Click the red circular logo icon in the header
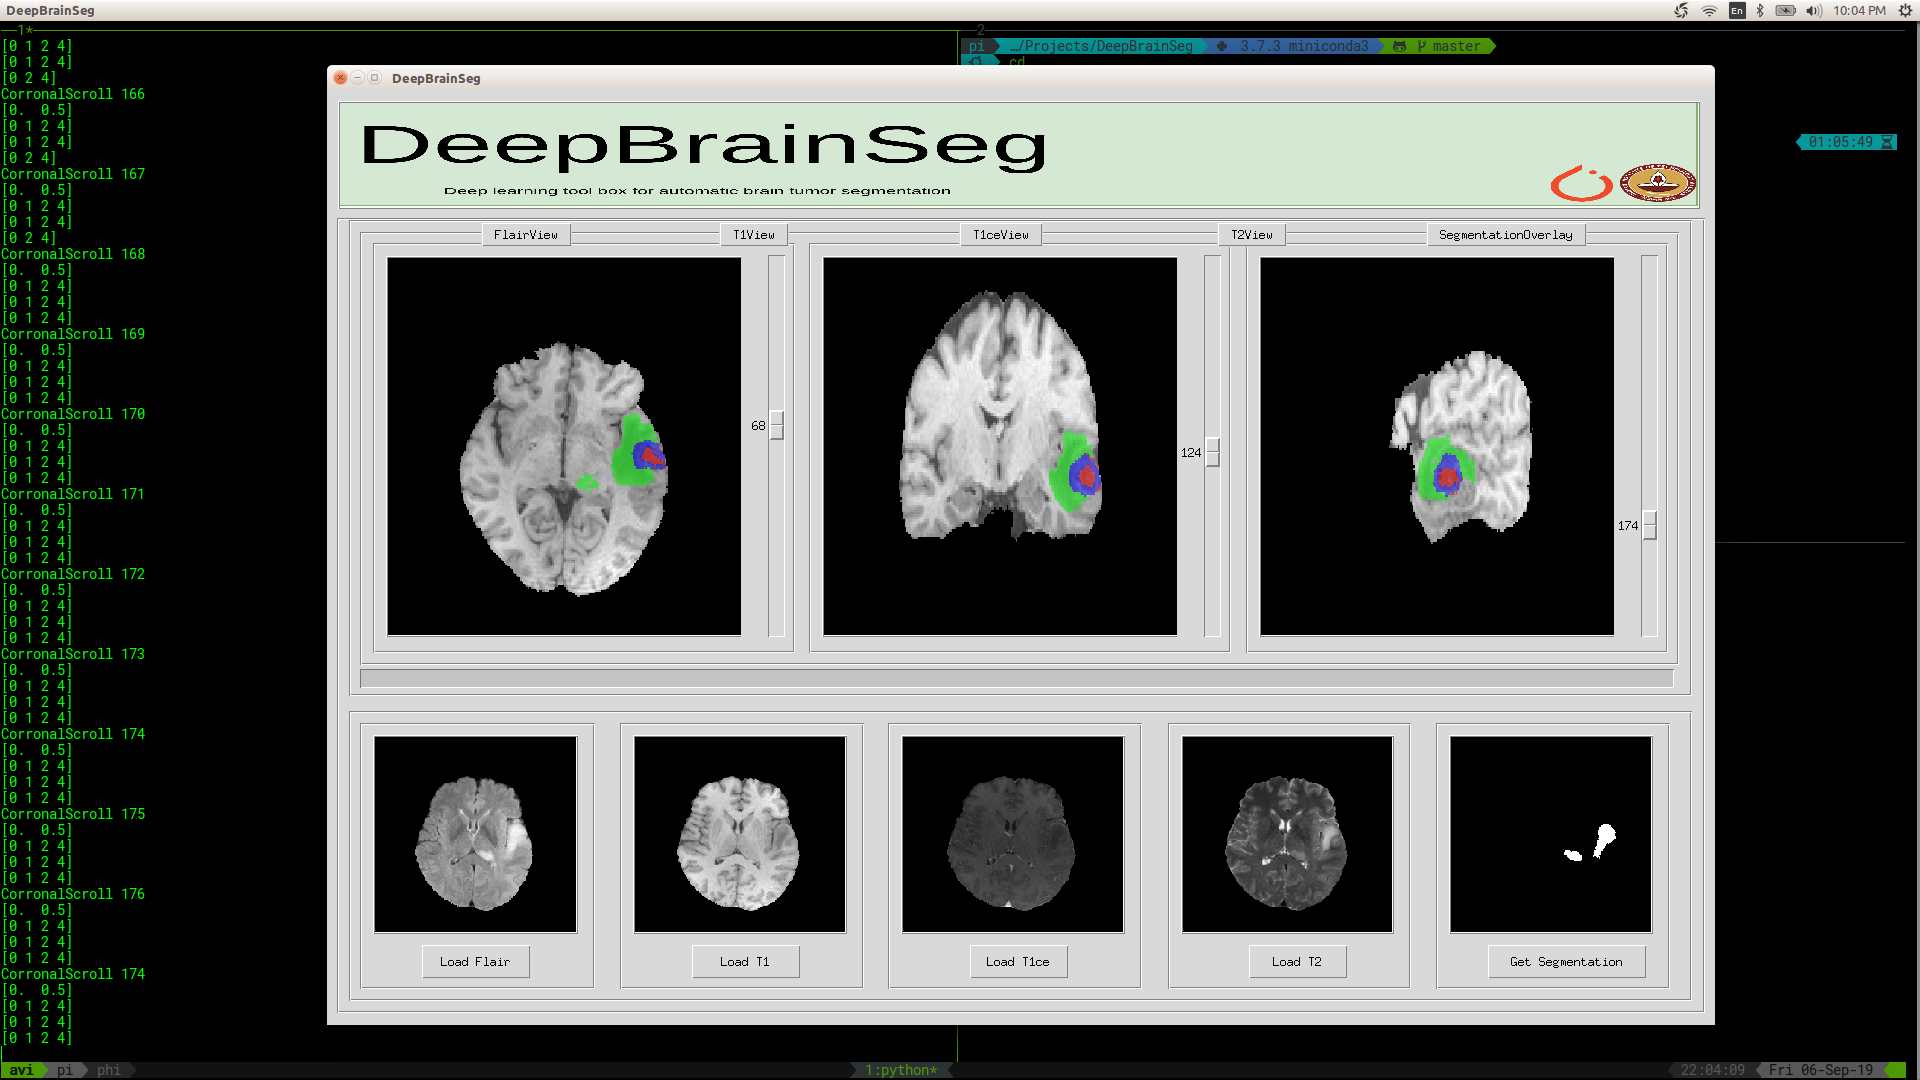Viewport: 1920px width, 1080px height. click(1580, 184)
